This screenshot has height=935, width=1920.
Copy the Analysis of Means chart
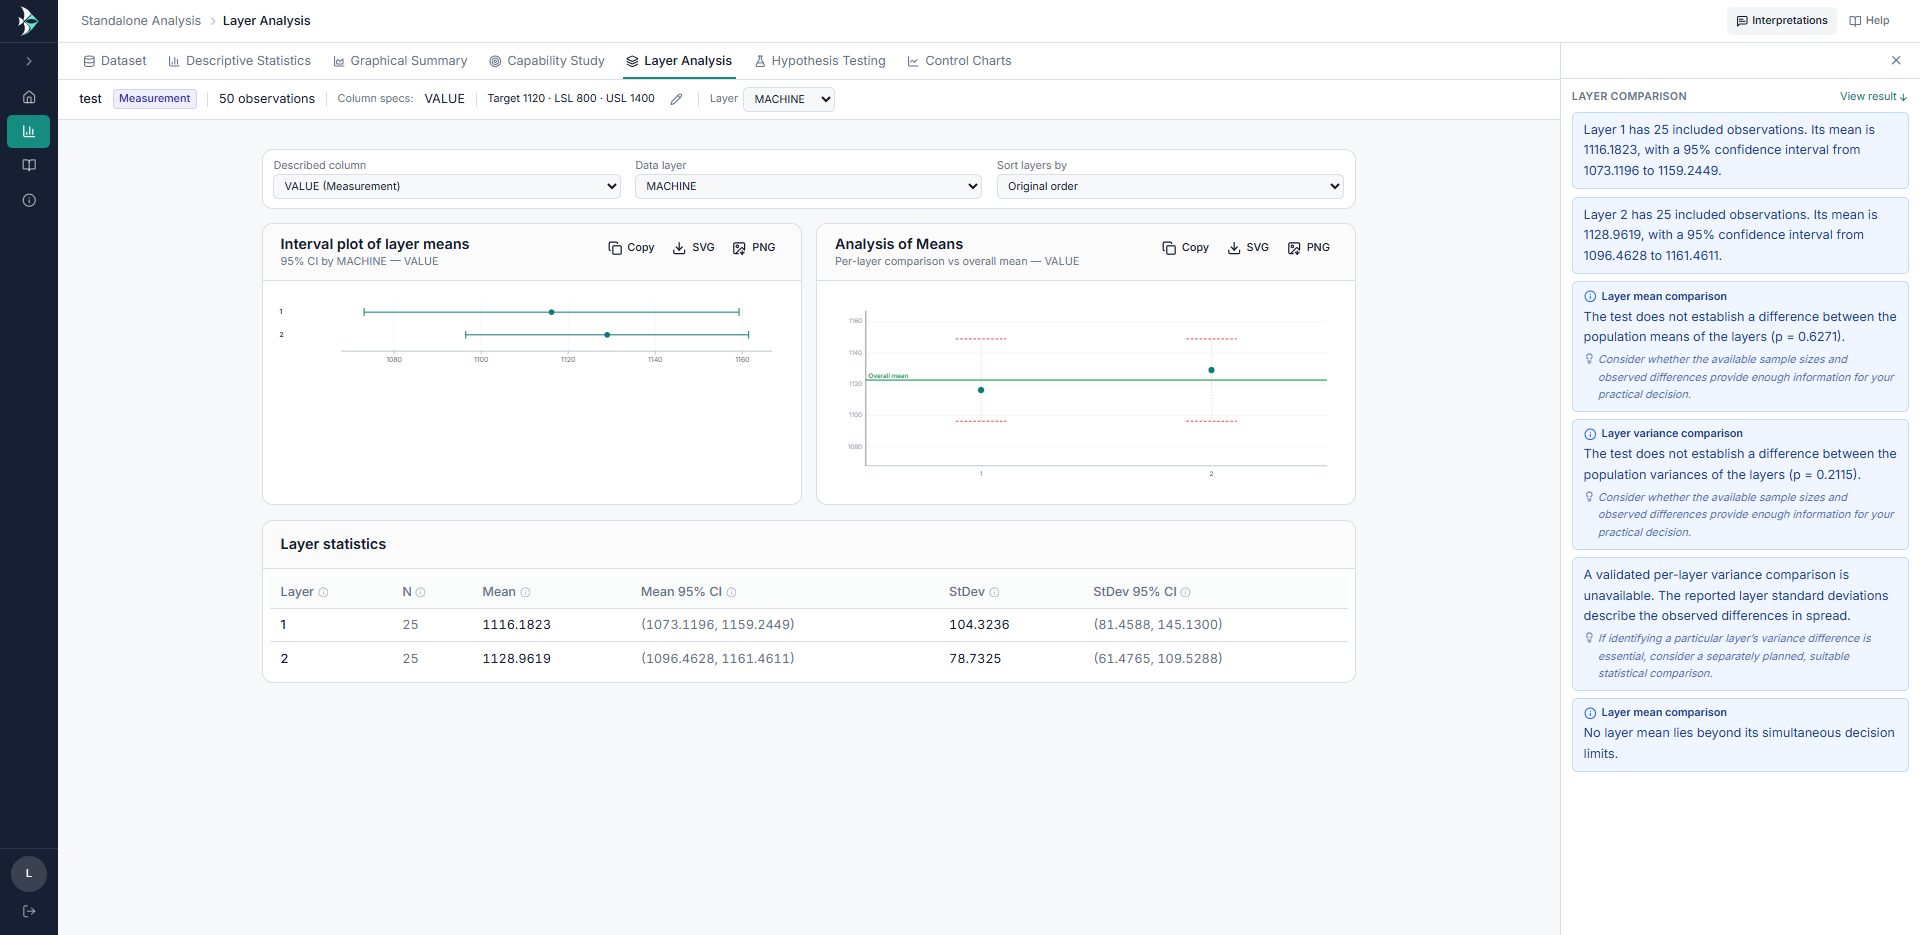pos(1185,248)
